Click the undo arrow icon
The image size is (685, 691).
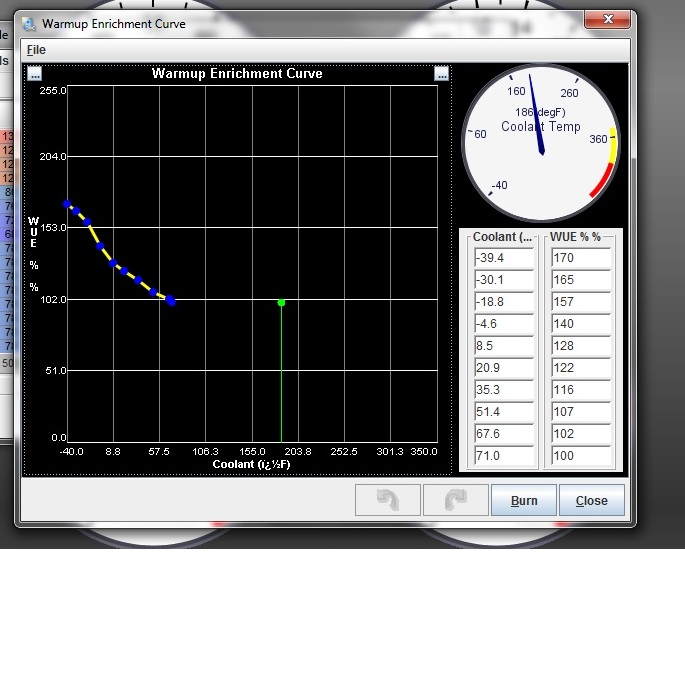[x=388, y=500]
